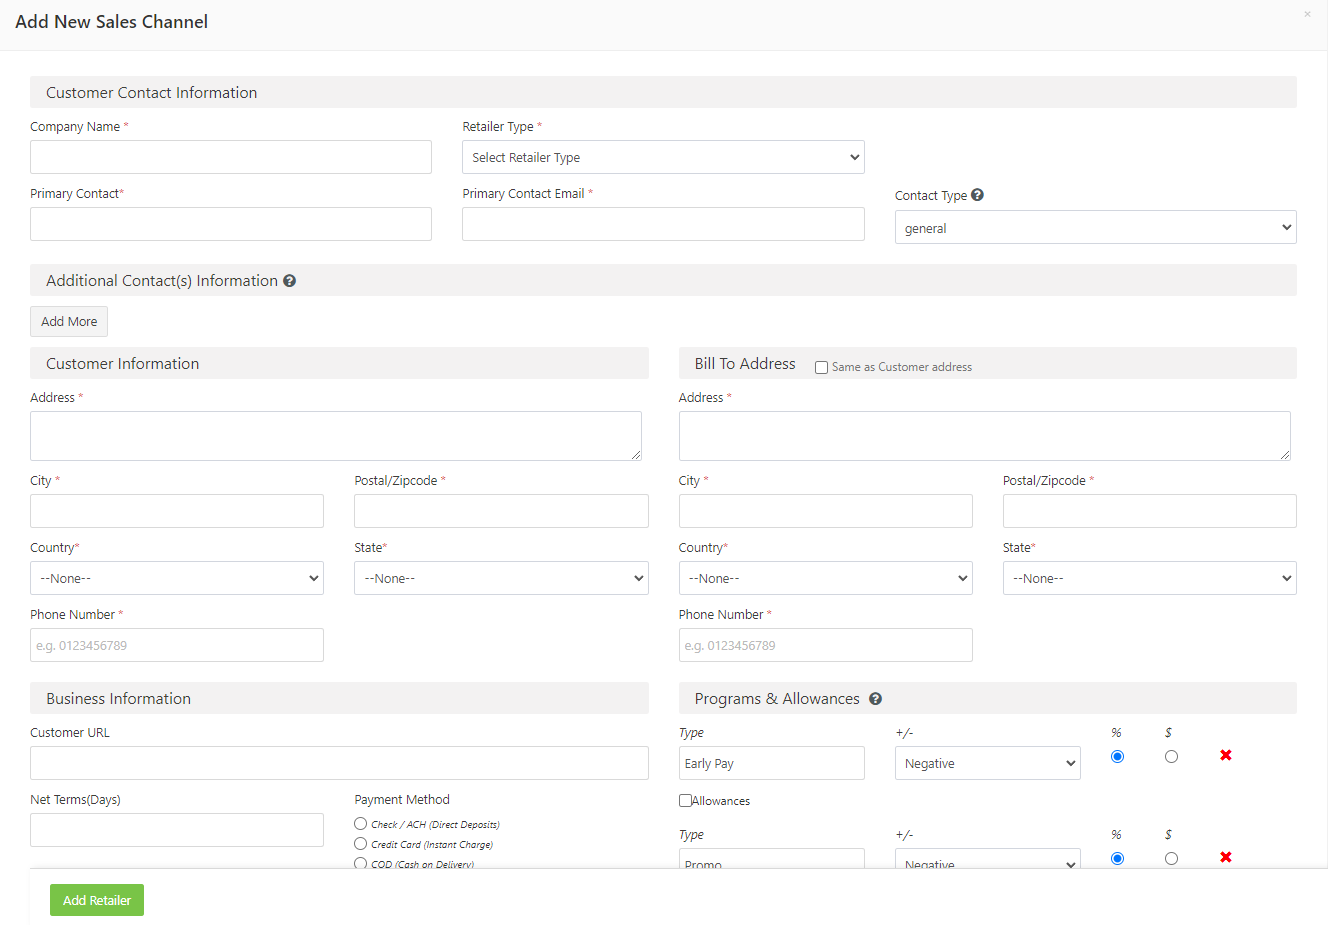
Task: Open Bill To Address State dropdown
Action: click(x=1149, y=578)
